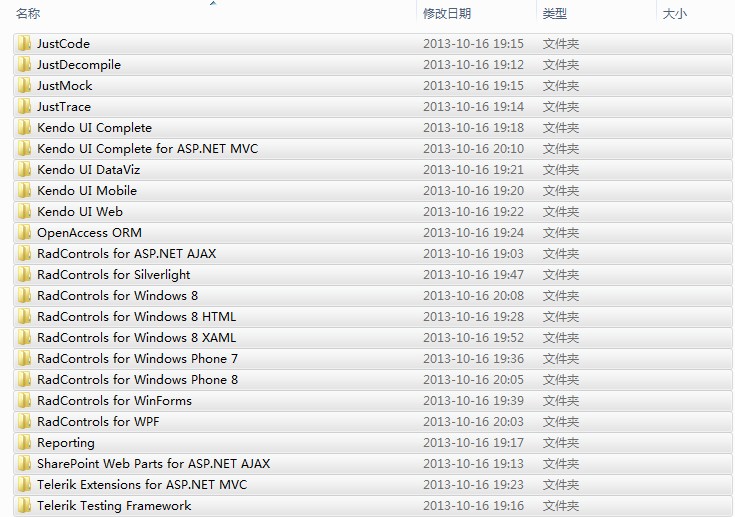This screenshot has height=517, width=735.
Task: Click the Reporting folder icon
Action: [24, 443]
